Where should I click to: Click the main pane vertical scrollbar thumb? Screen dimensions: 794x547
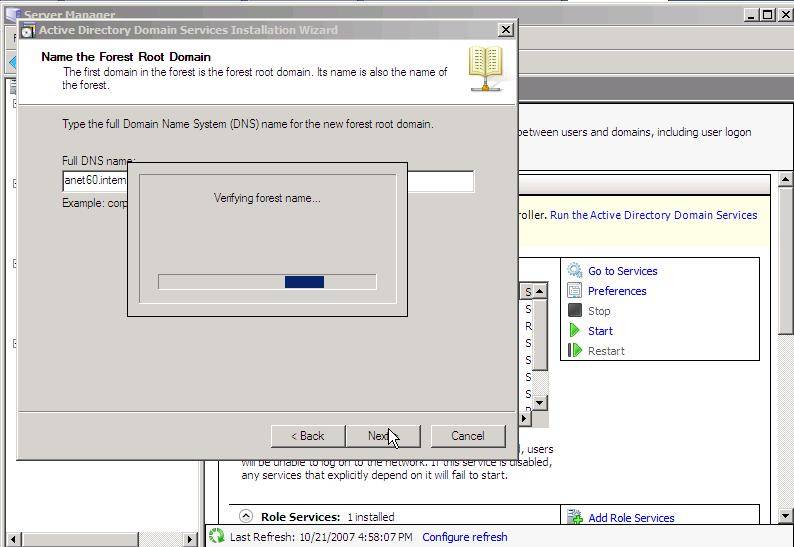click(x=785, y=260)
